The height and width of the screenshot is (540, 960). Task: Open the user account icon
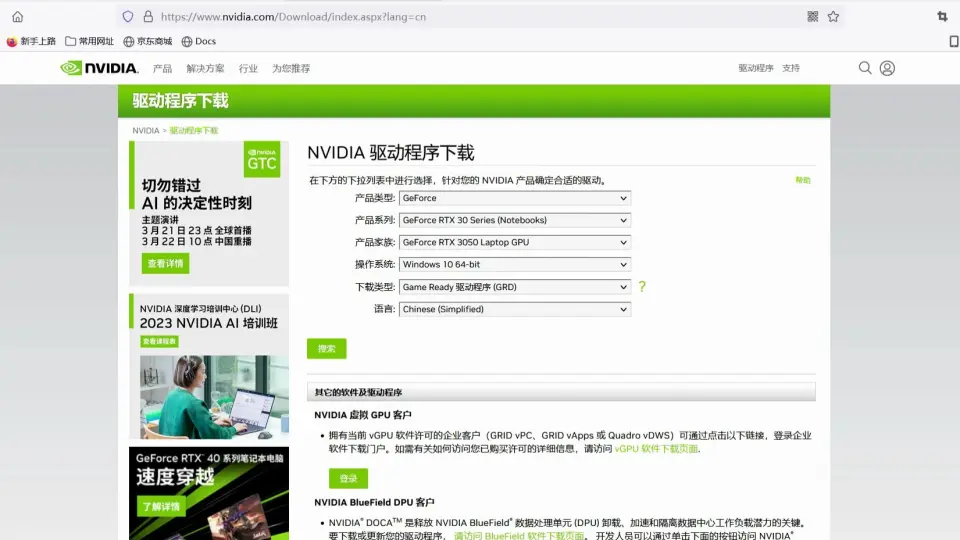887,68
